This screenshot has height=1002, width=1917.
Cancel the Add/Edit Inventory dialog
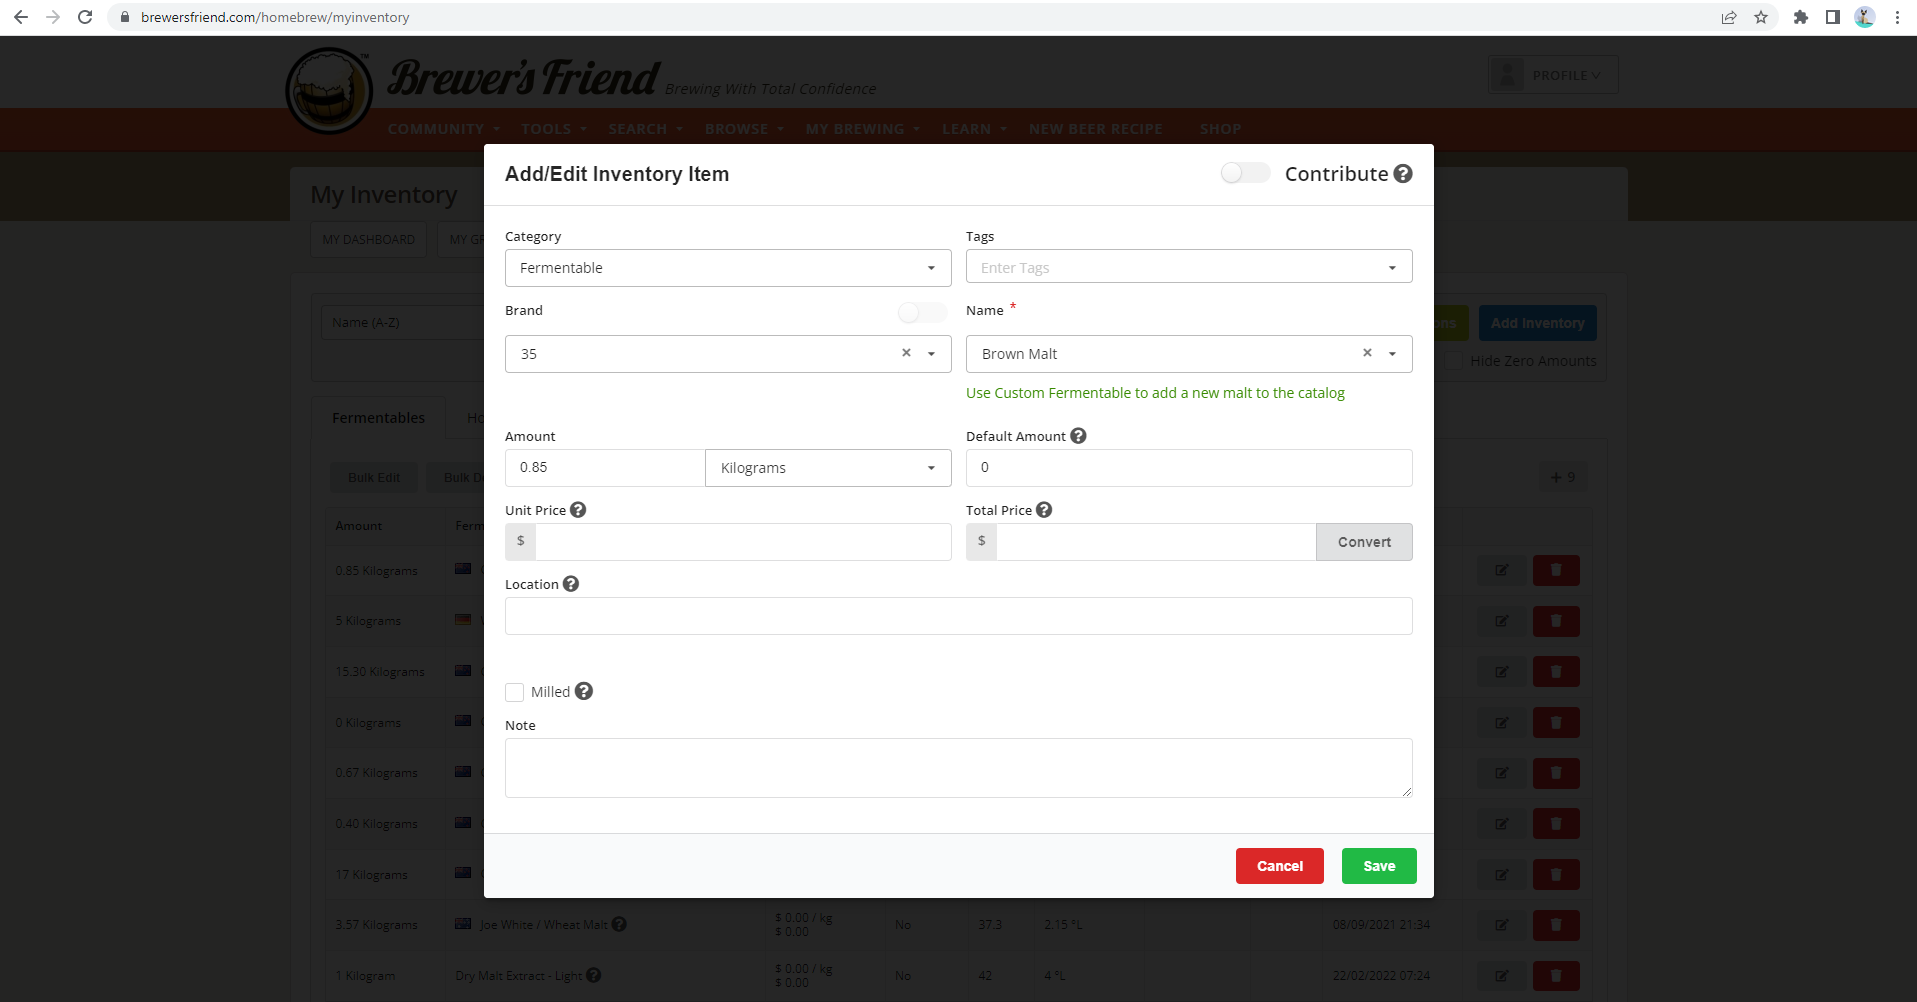point(1279,866)
